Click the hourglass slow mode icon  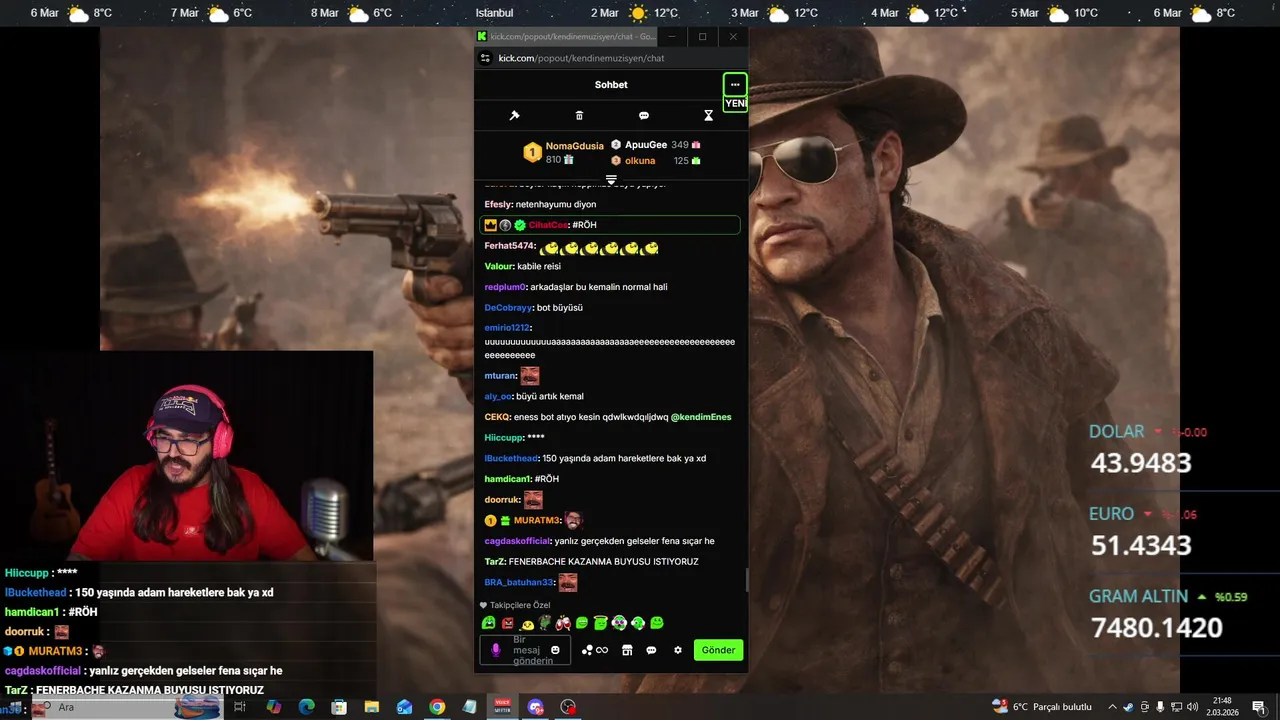point(708,116)
